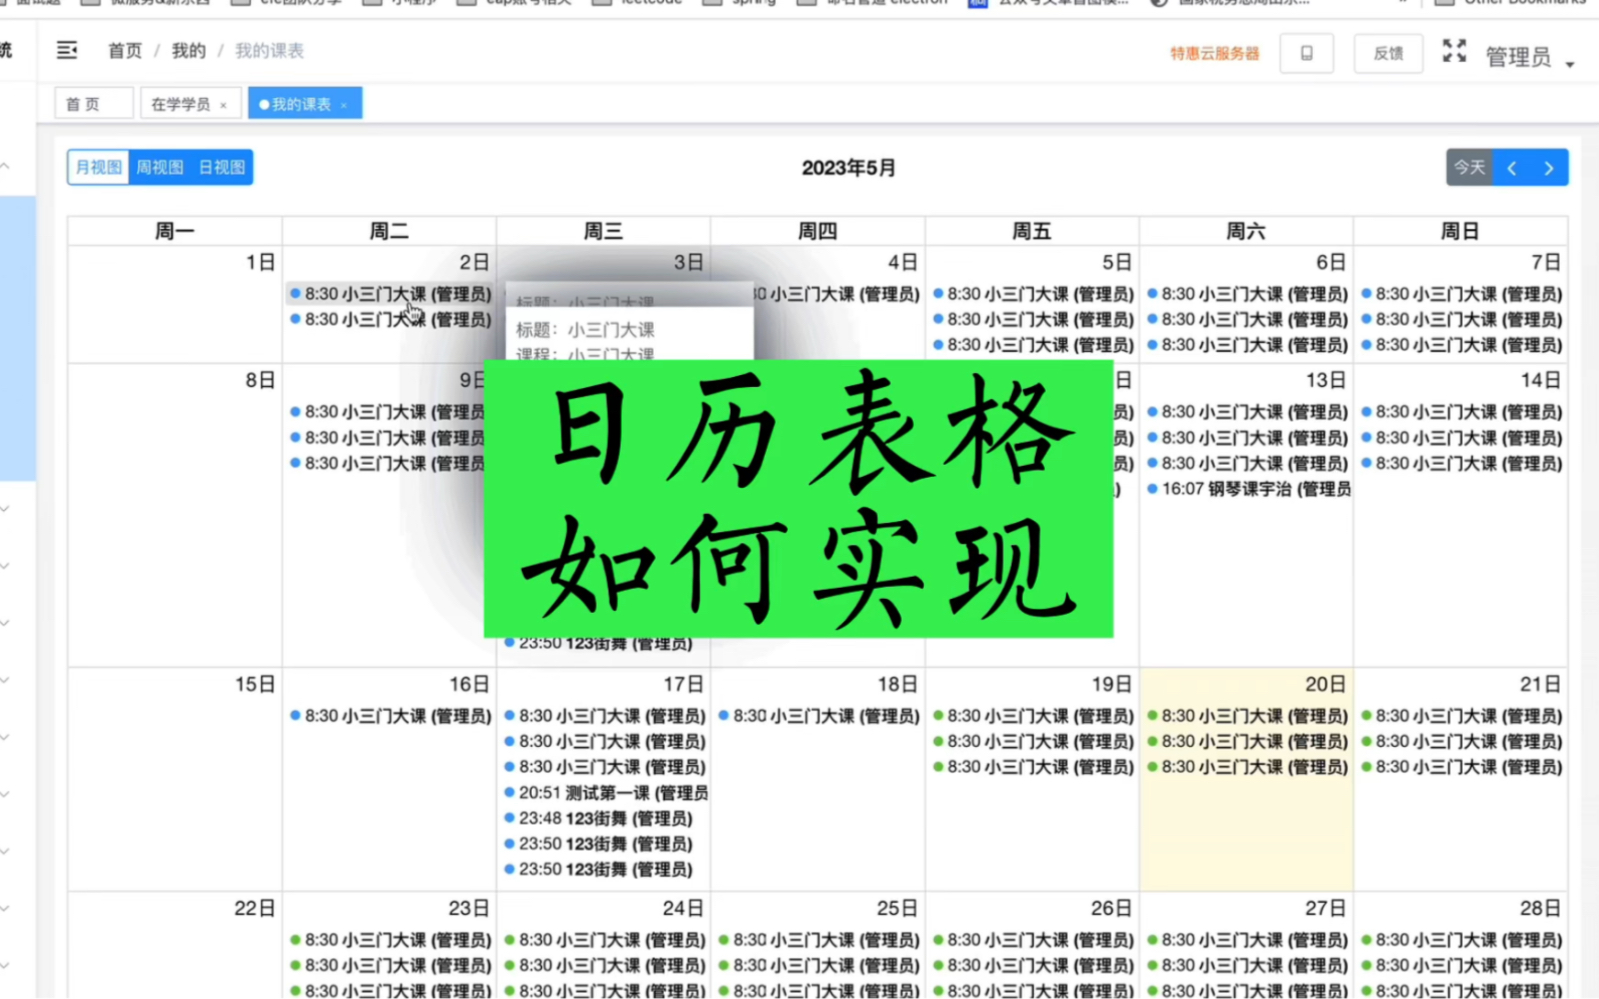Switch calendar to 日视图
Image resolution: width=1599 pixels, height=999 pixels.
[222, 167]
